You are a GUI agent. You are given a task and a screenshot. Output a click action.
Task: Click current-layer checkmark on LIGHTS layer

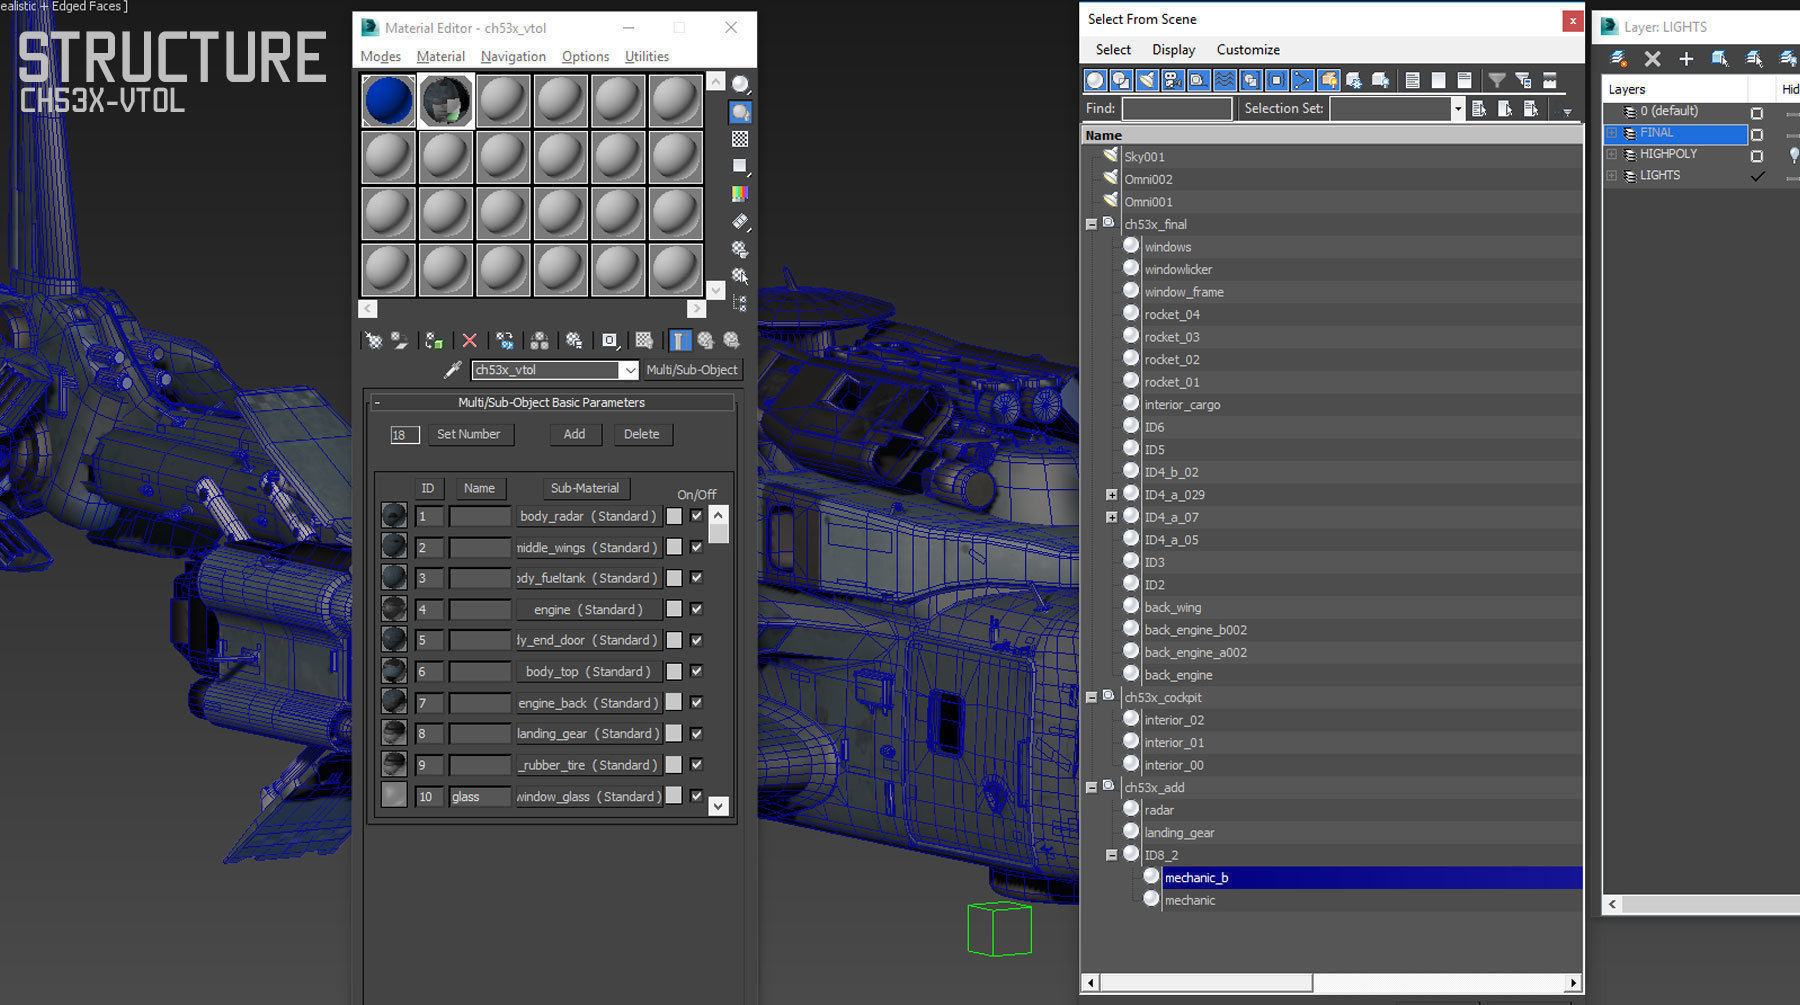(1757, 177)
